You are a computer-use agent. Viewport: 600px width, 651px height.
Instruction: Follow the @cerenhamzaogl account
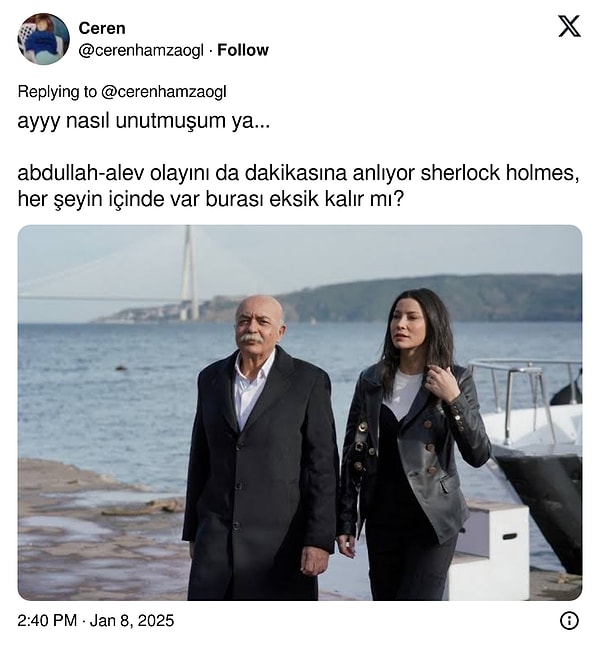pyautogui.click(x=243, y=50)
